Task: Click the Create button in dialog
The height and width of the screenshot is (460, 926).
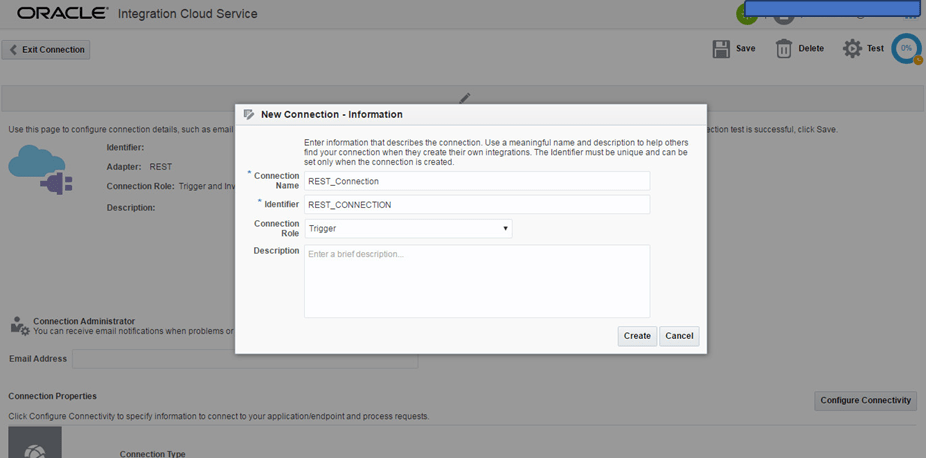Action: (637, 336)
